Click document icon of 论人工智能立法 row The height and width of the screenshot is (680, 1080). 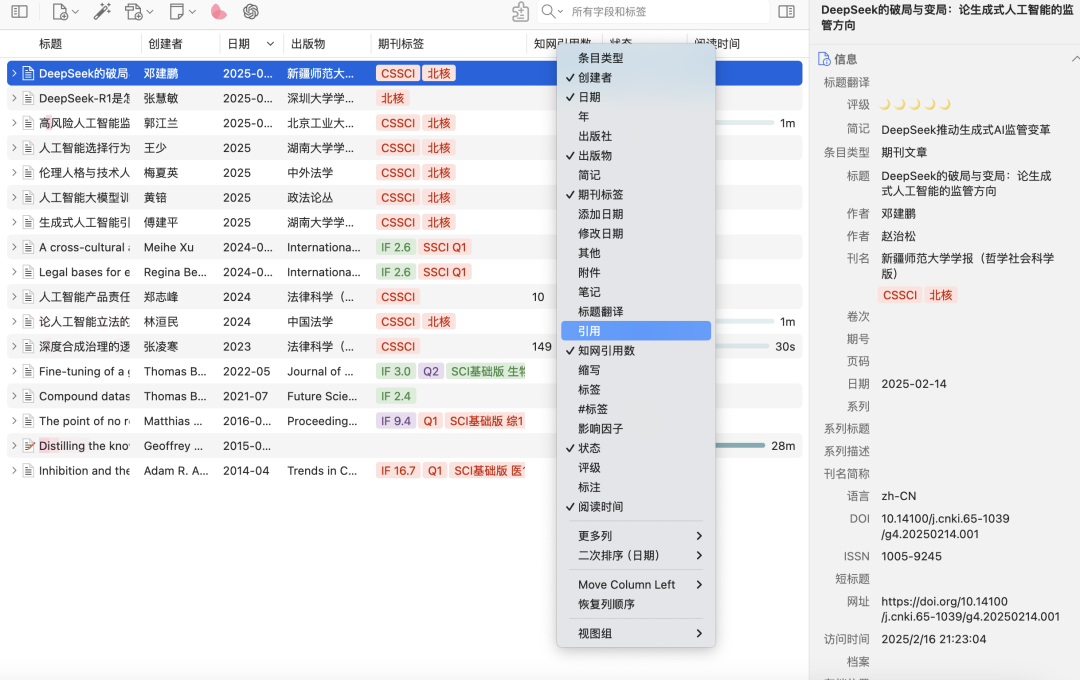click(28, 322)
